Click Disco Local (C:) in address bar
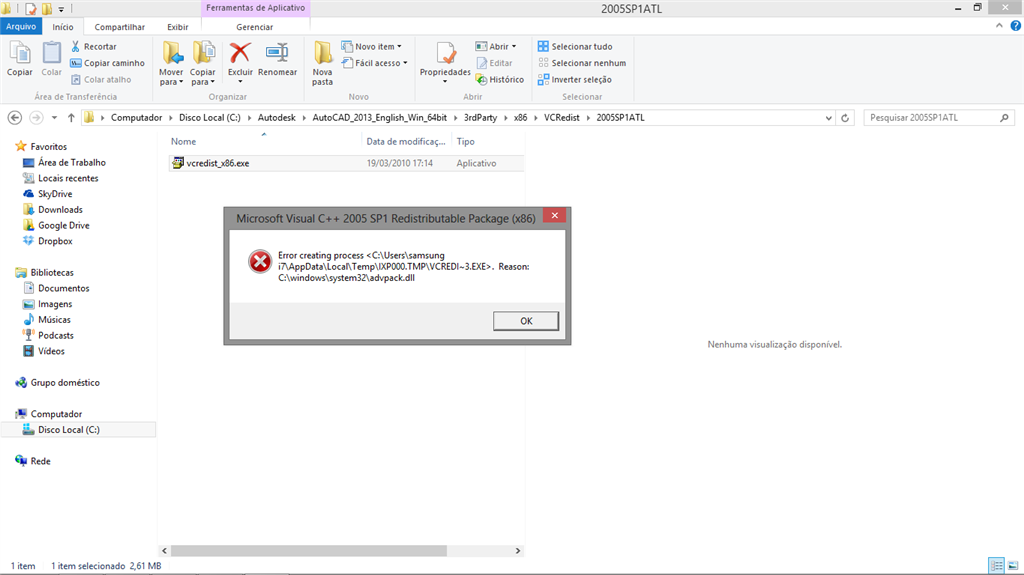Viewport: 1024px width, 575px height. click(x=210, y=118)
